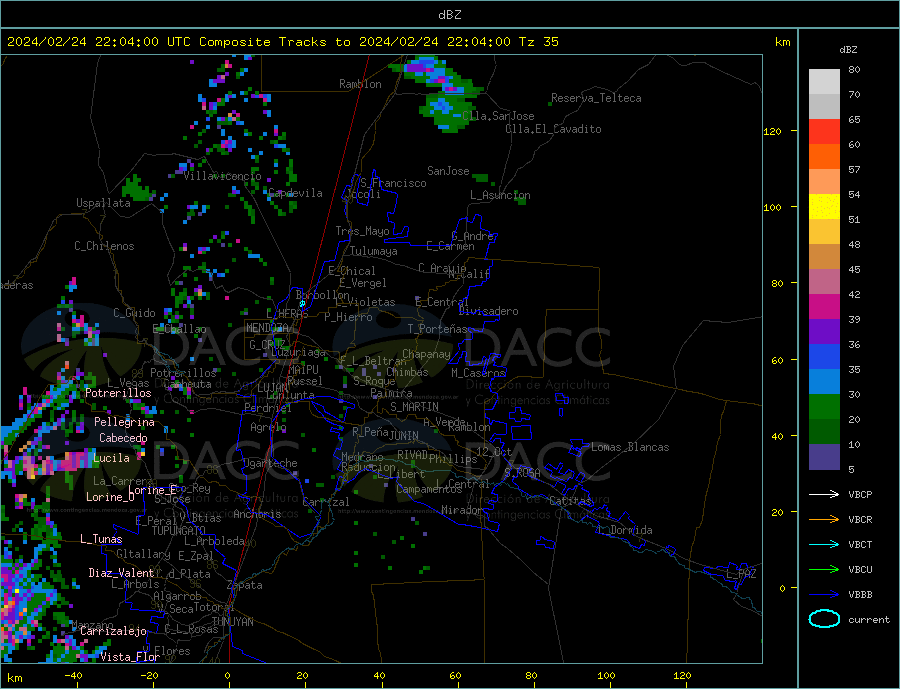Click the 'Diaz_Valent' label on map
Screen dimensions: 900x689
pos(121,573)
